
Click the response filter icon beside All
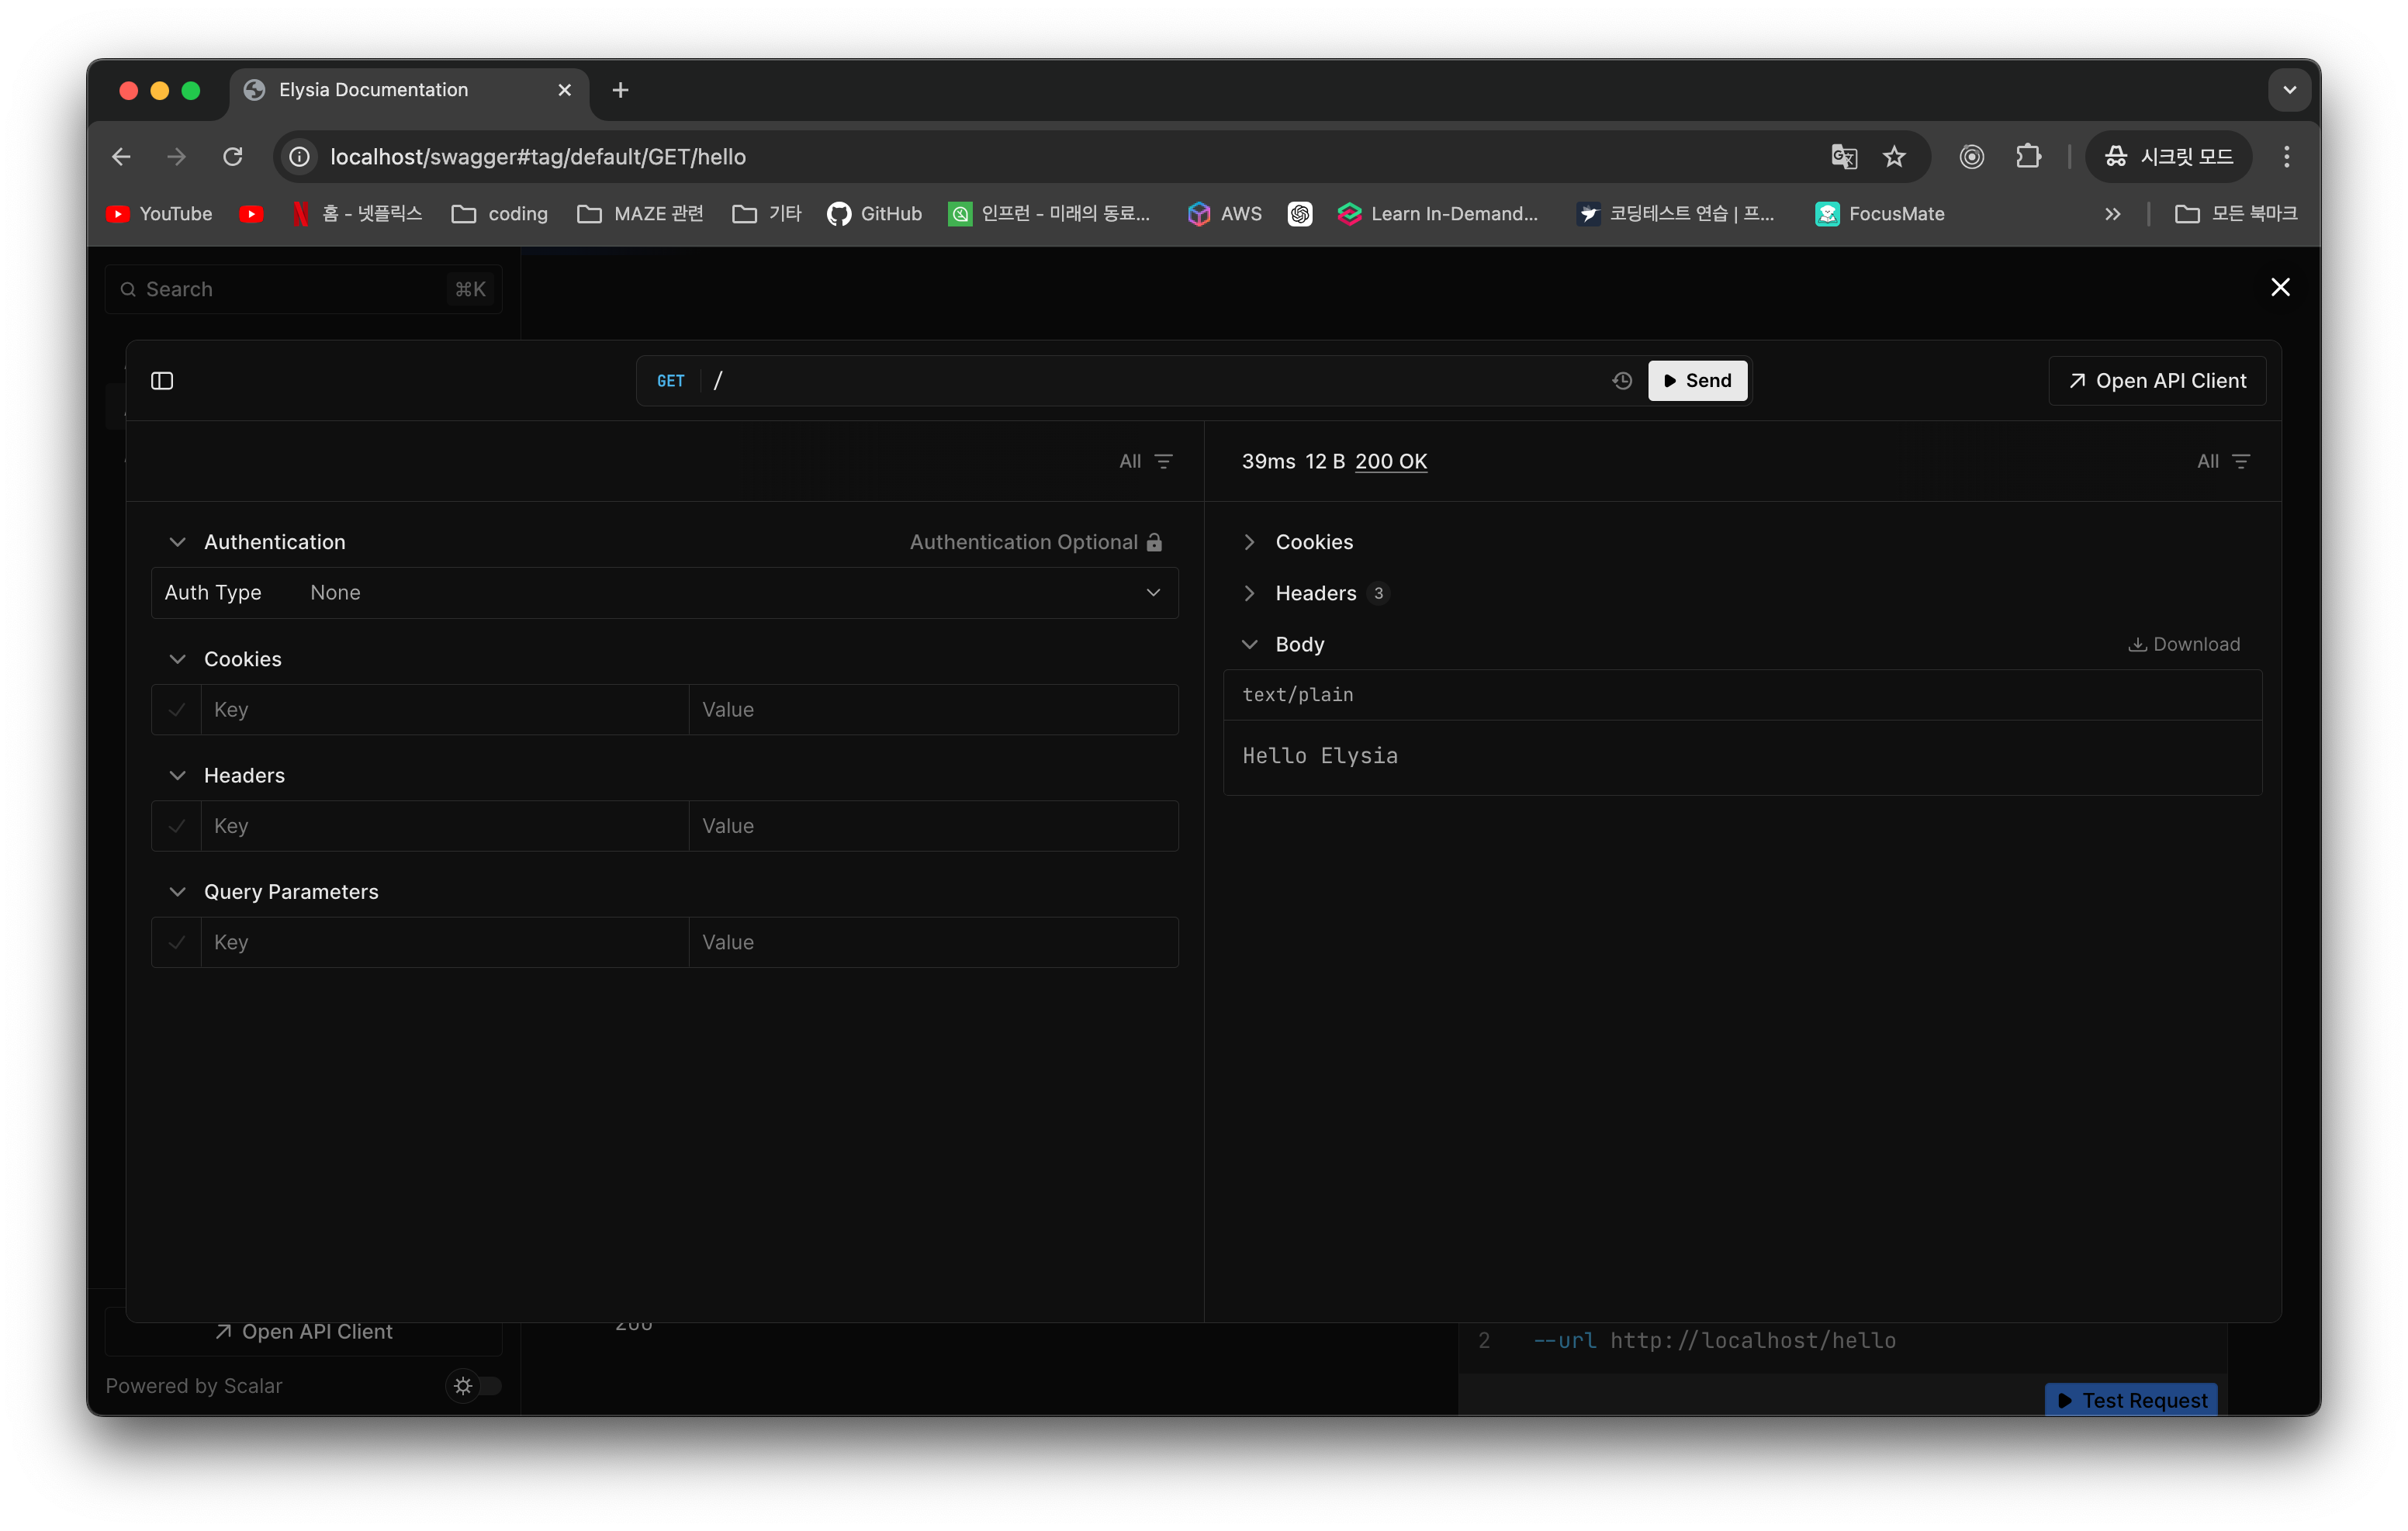pos(2241,461)
